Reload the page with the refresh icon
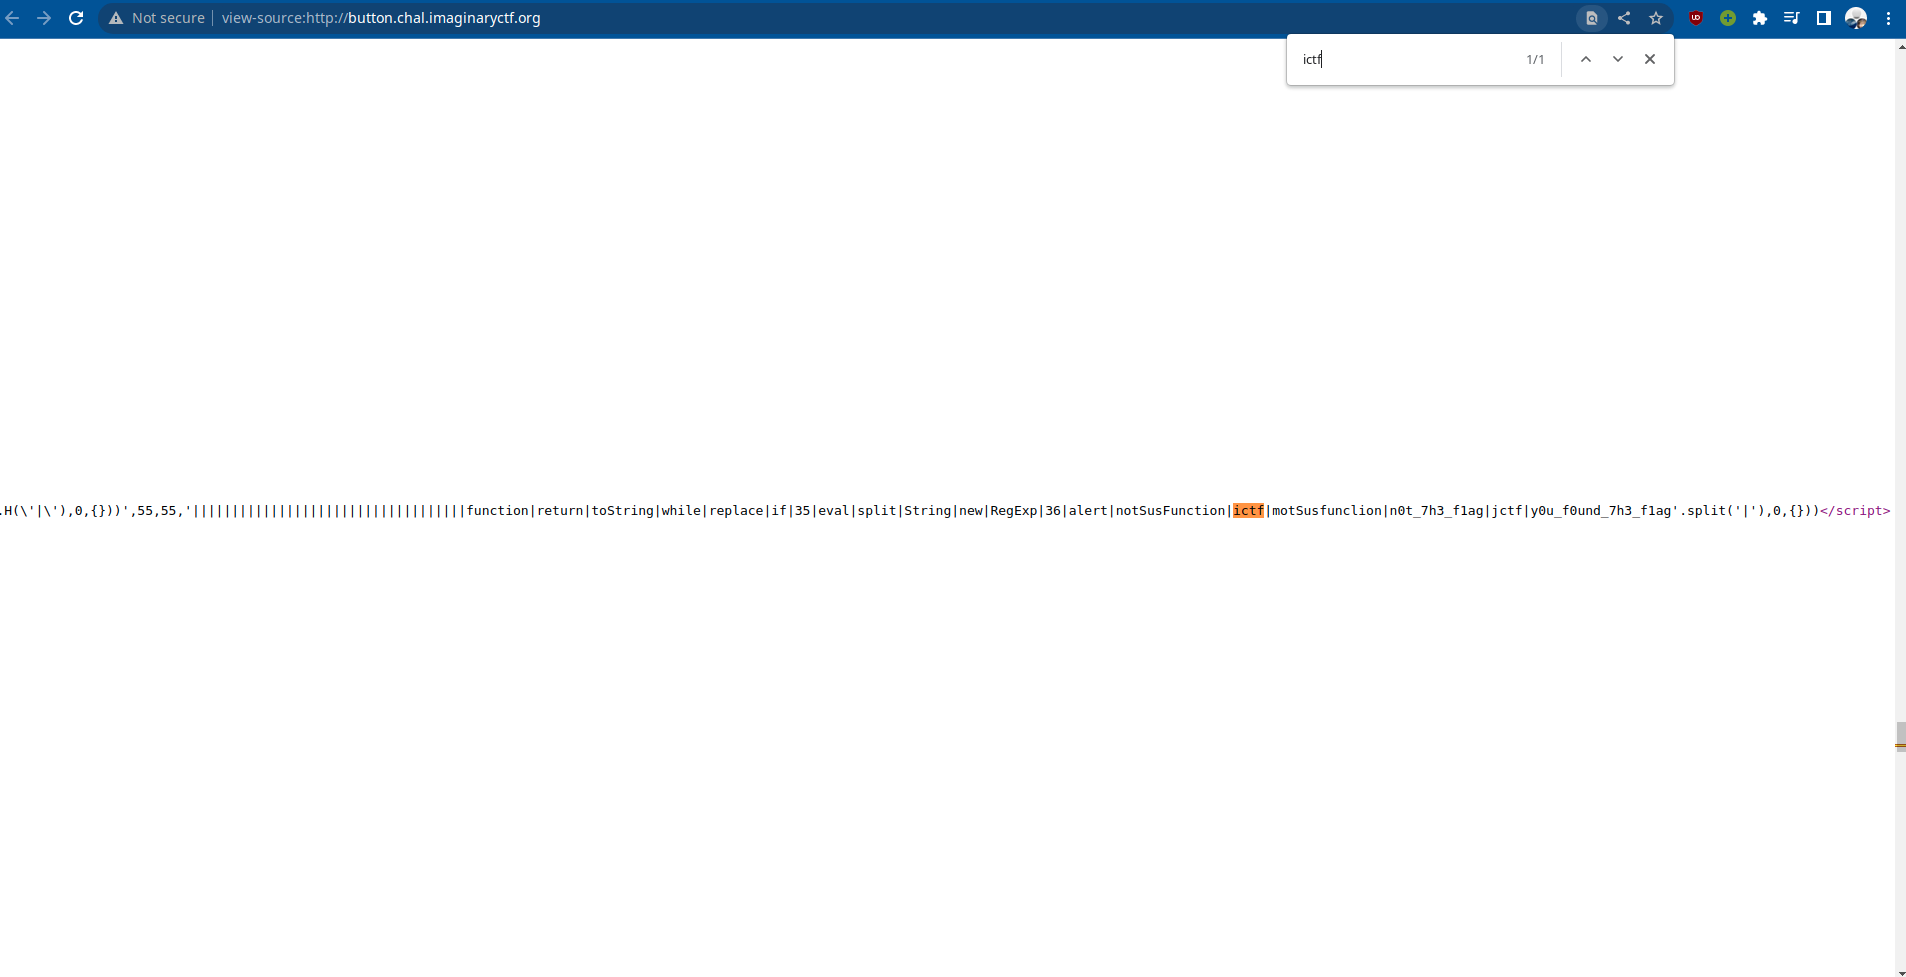 click(76, 18)
